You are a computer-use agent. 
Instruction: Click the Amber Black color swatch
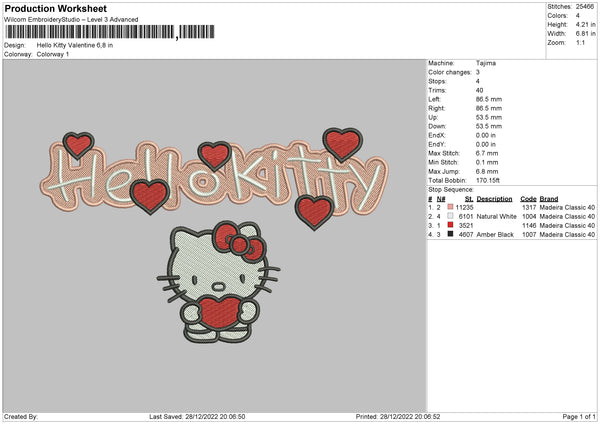(450, 234)
